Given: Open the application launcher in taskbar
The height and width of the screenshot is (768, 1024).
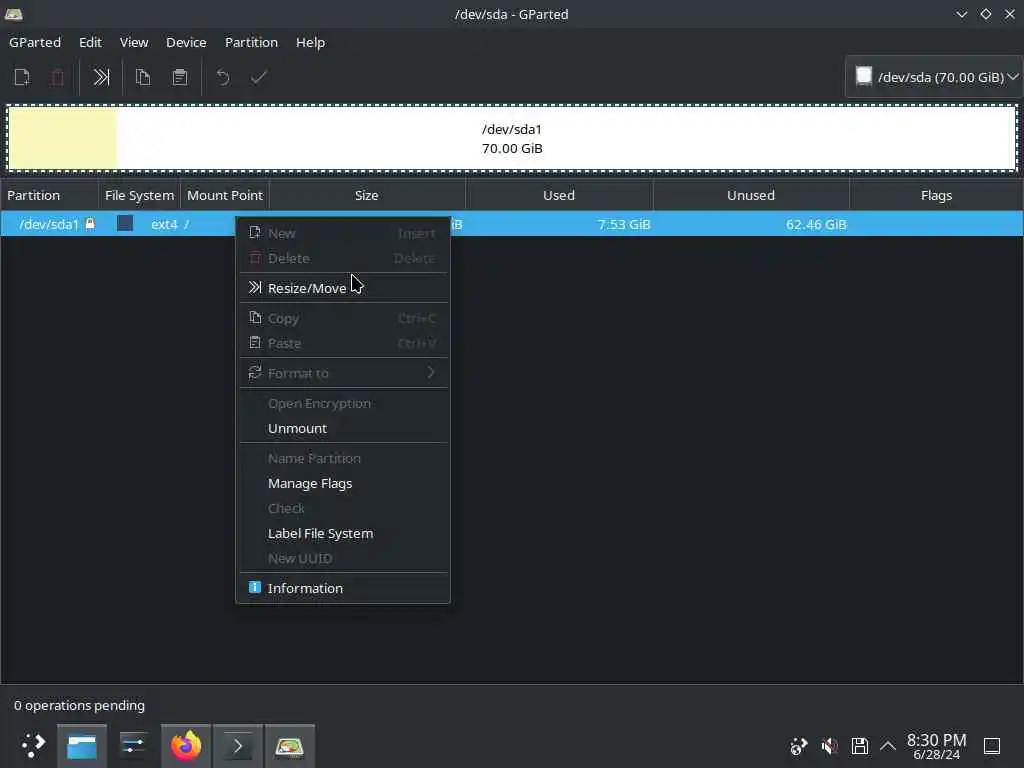Looking at the screenshot, I should (32, 746).
